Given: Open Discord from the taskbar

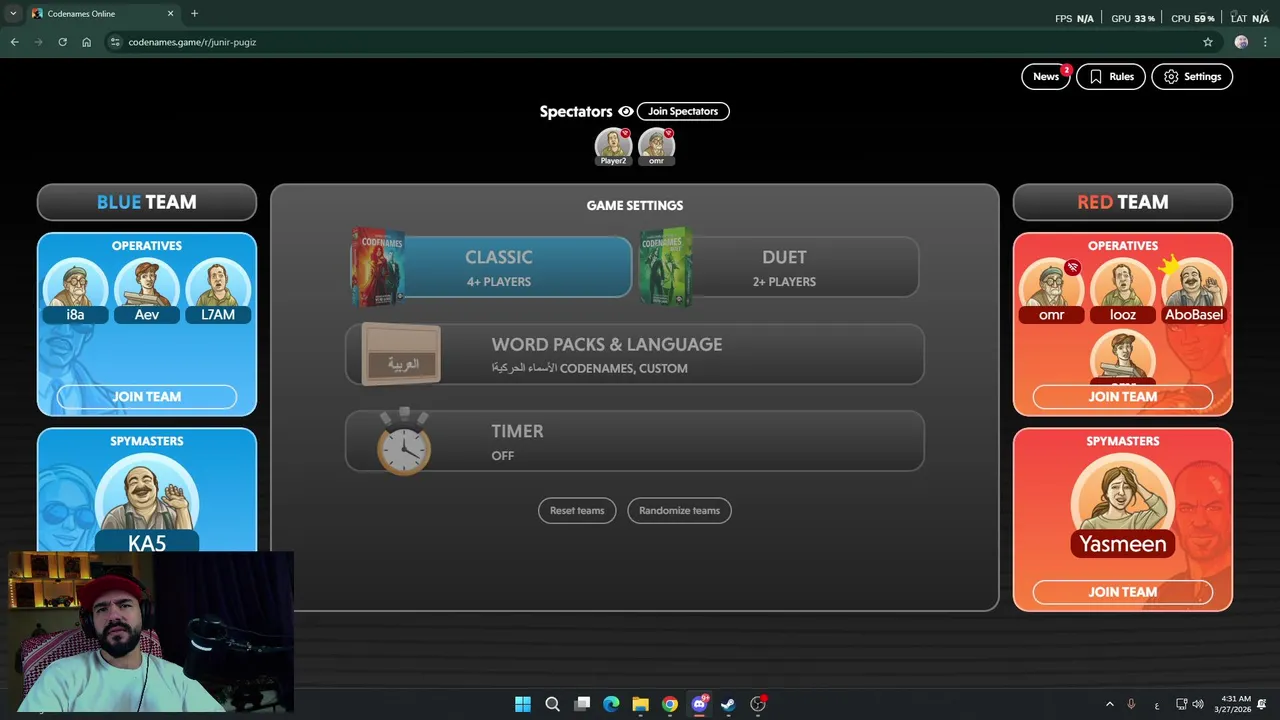Looking at the screenshot, I should [x=699, y=704].
